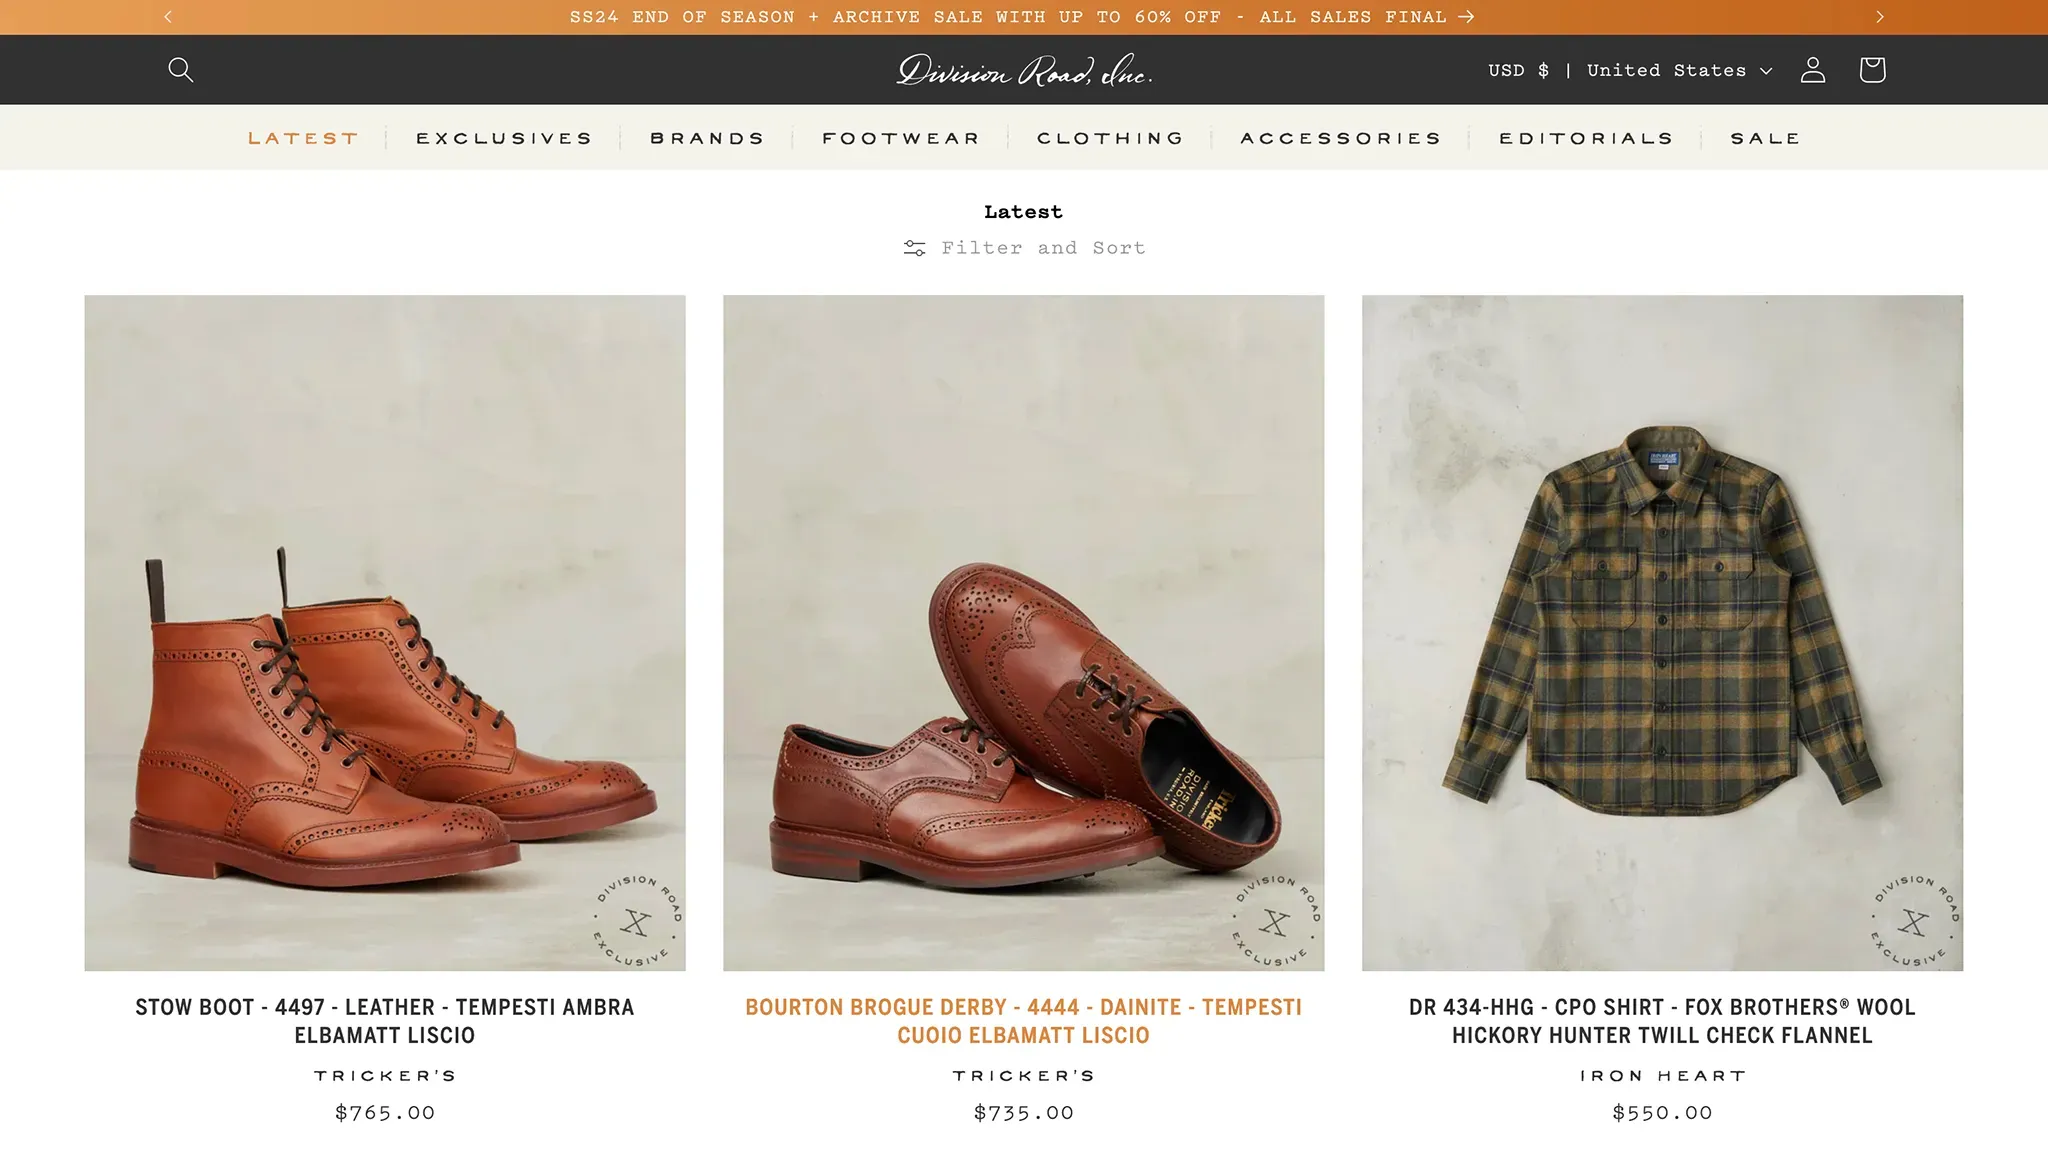Click the Filter and Sort sliders icon
Image resolution: width=2048 pixels, height=1151 pixels.
[914, 248]
